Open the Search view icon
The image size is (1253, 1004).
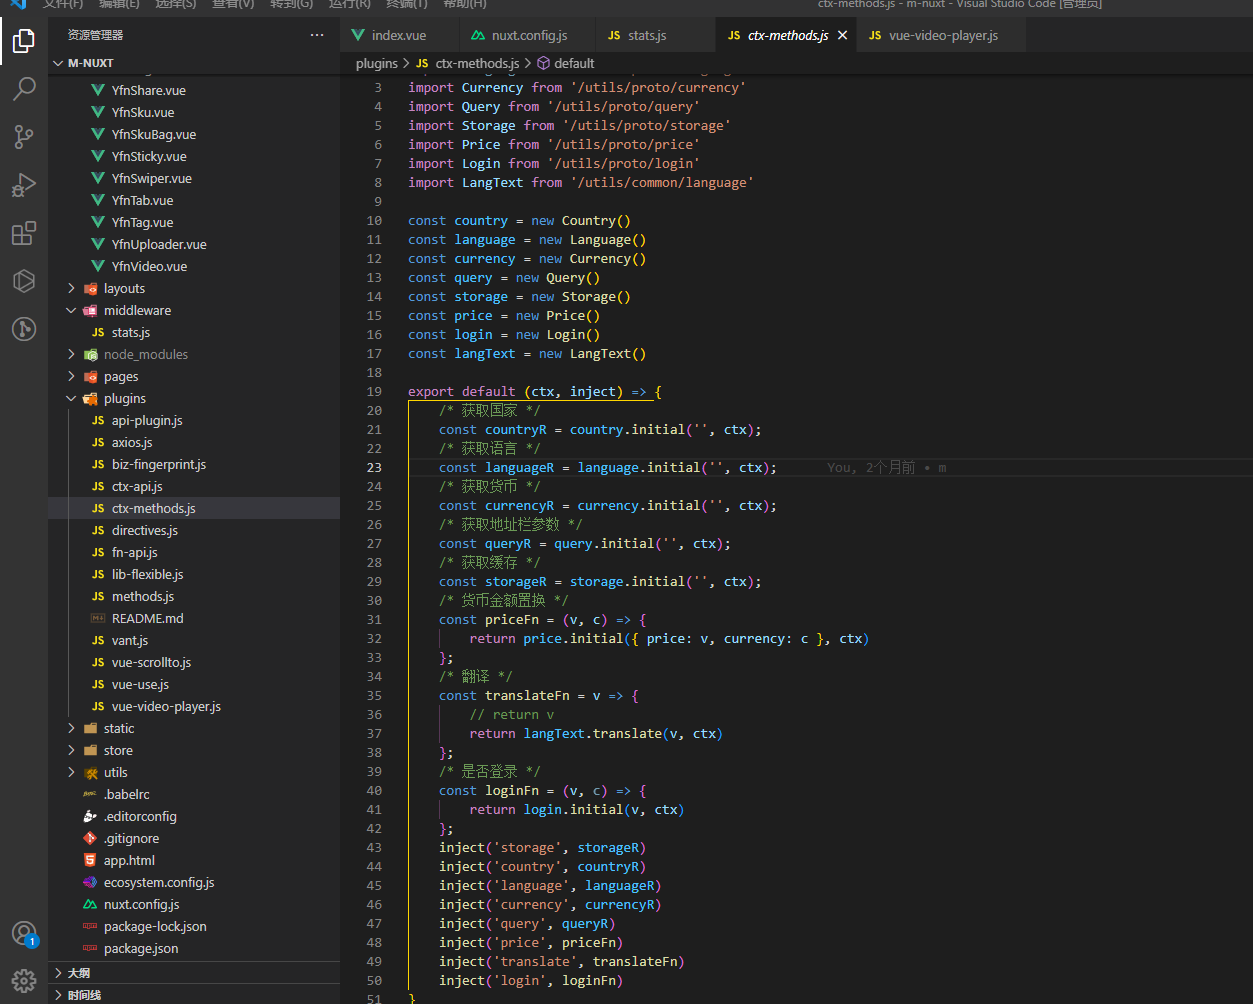tap(24, 89)
